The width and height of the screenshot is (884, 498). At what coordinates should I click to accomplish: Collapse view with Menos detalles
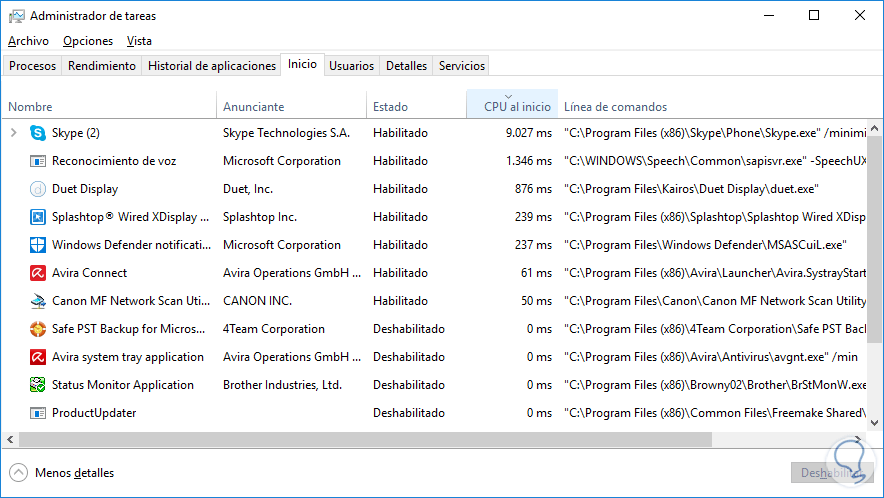62,473
